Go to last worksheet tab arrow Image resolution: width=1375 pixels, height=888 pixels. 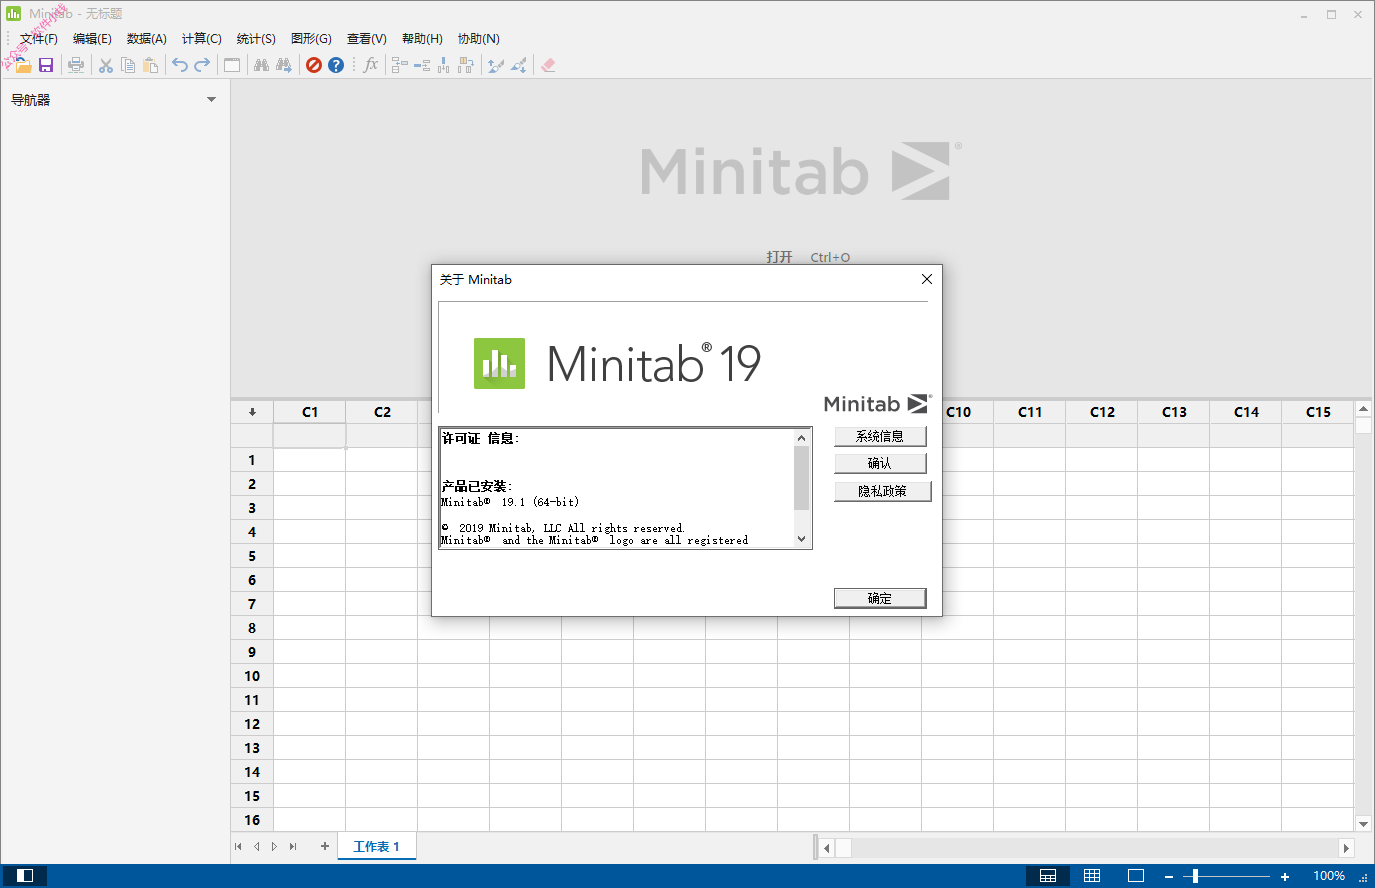click(293, 847)
